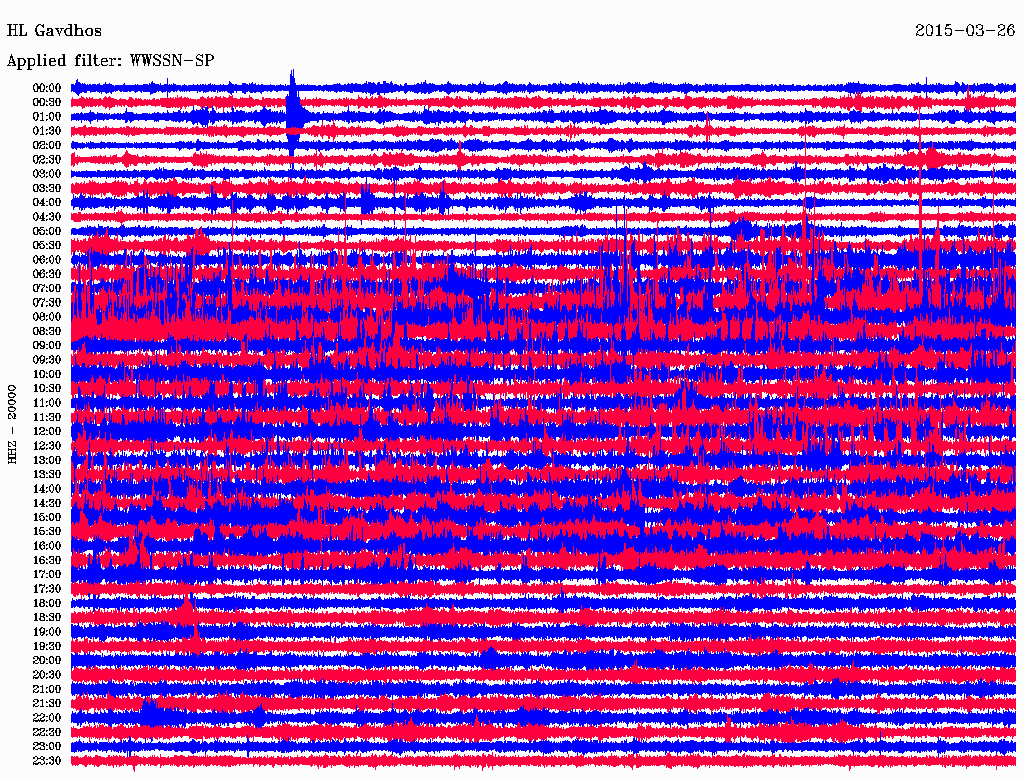Screen dimensions: 1024x780
Task: Click the 'HHZ - 20000' axis label
Action: pyautogui.click(x=12, y=425)
